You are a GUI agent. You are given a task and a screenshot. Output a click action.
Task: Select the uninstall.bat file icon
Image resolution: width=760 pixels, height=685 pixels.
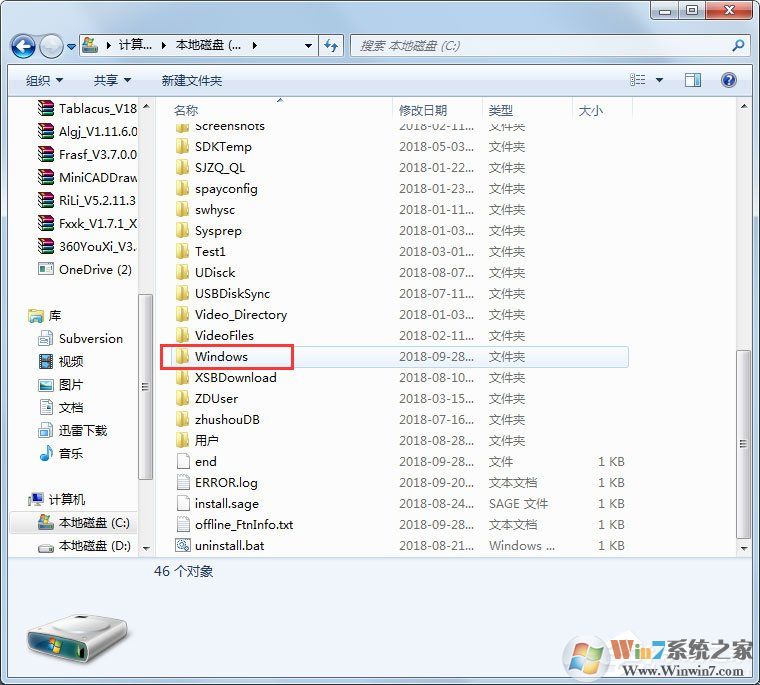(183, 545)
